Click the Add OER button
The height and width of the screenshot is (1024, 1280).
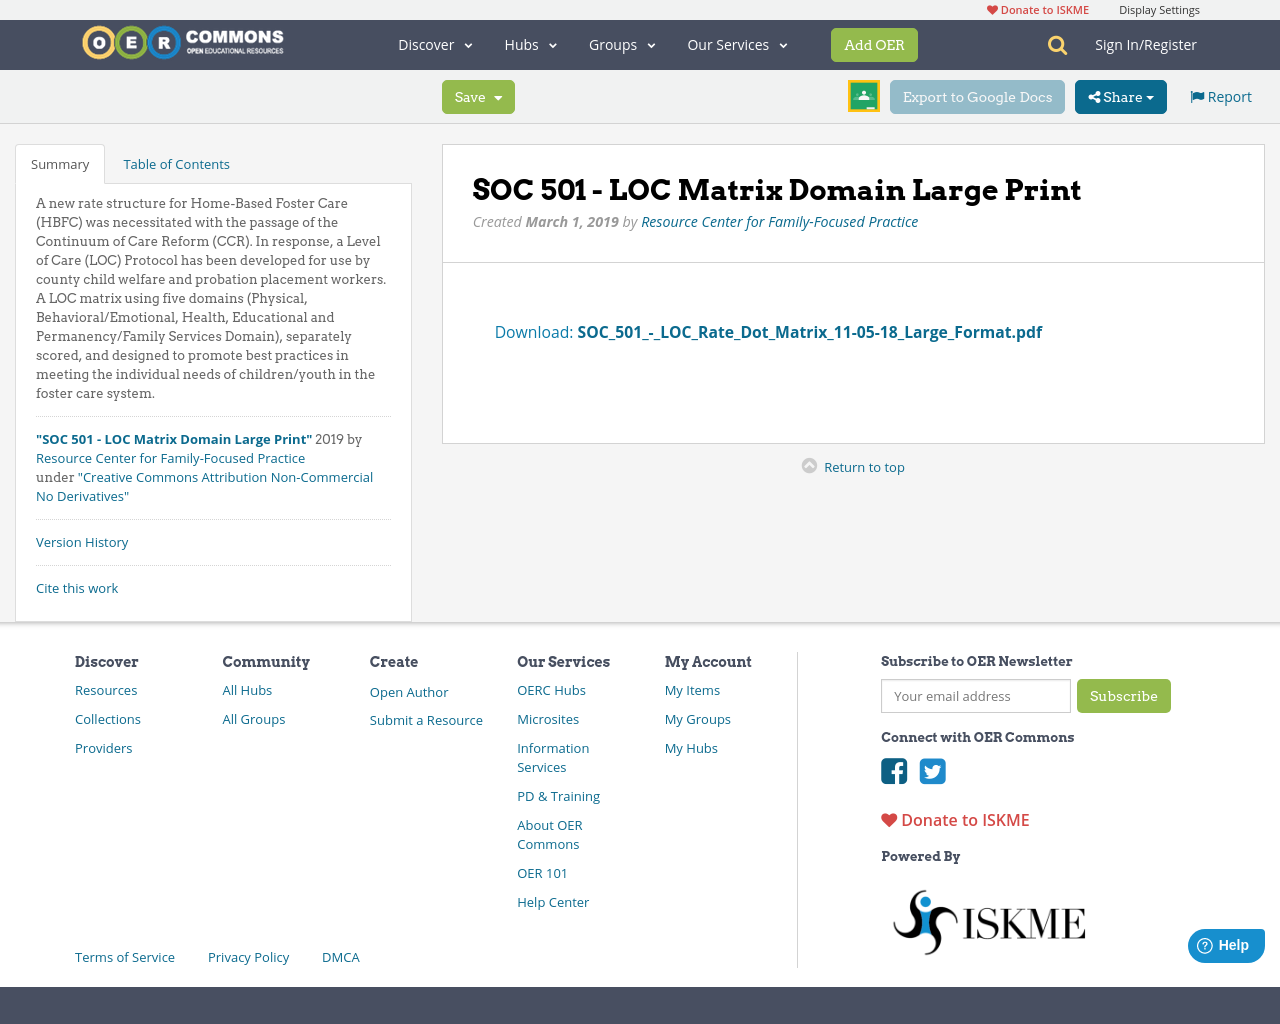pyautogui.click(x=873, y=45)
